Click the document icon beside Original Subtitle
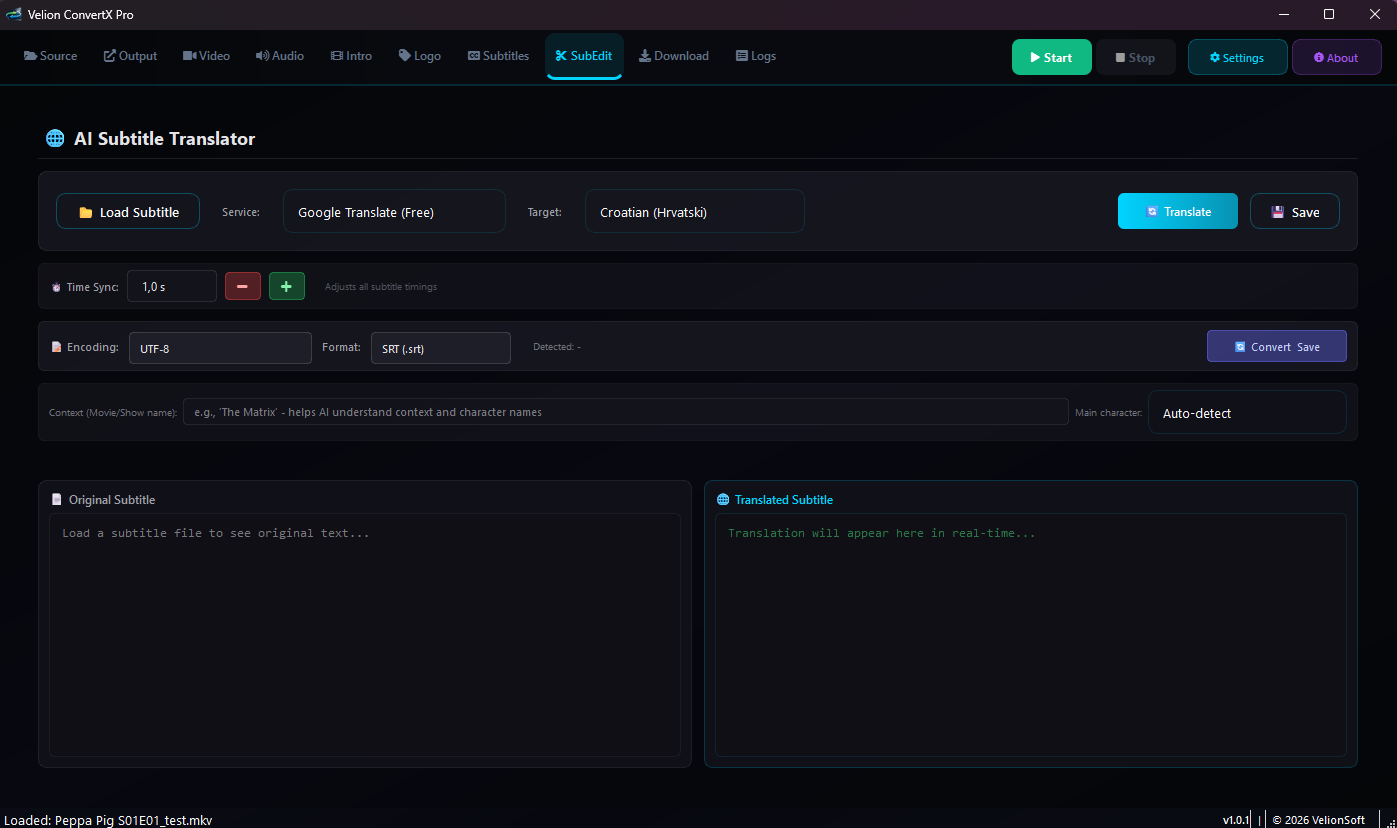The image size is (1397, 828). point(56,499)
